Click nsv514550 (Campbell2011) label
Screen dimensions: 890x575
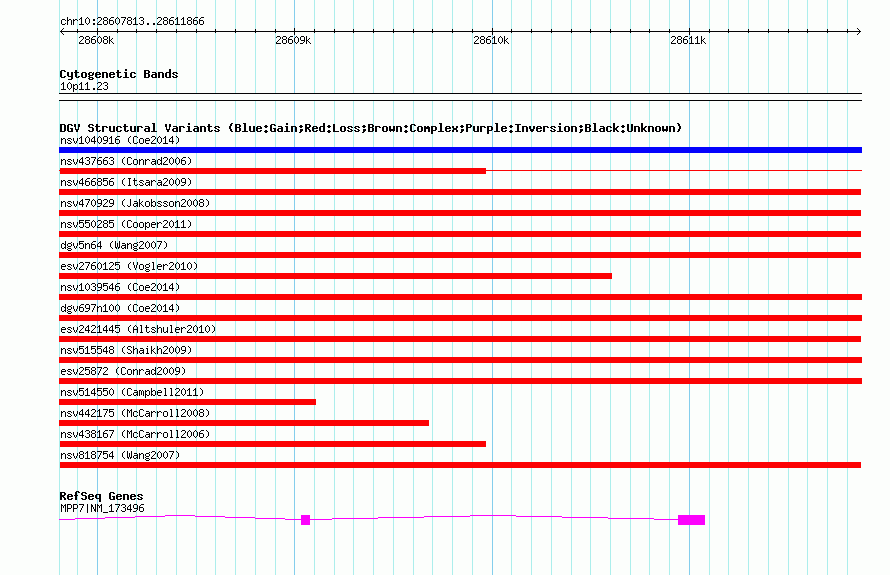tap(132, 392)
